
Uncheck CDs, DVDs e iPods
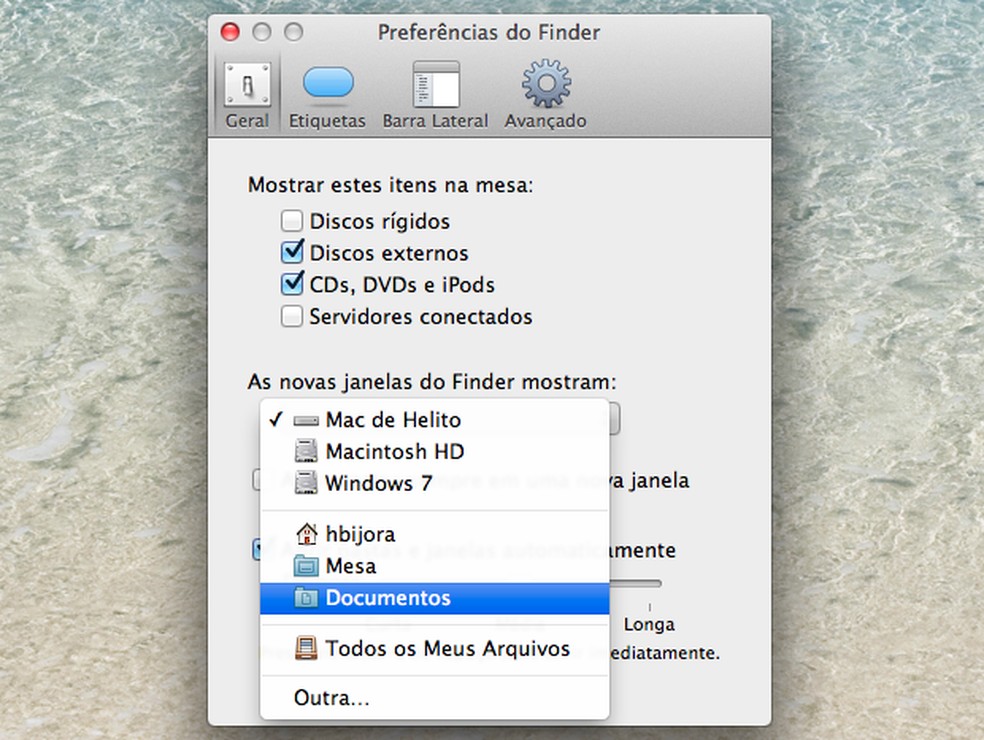(292, 284)
